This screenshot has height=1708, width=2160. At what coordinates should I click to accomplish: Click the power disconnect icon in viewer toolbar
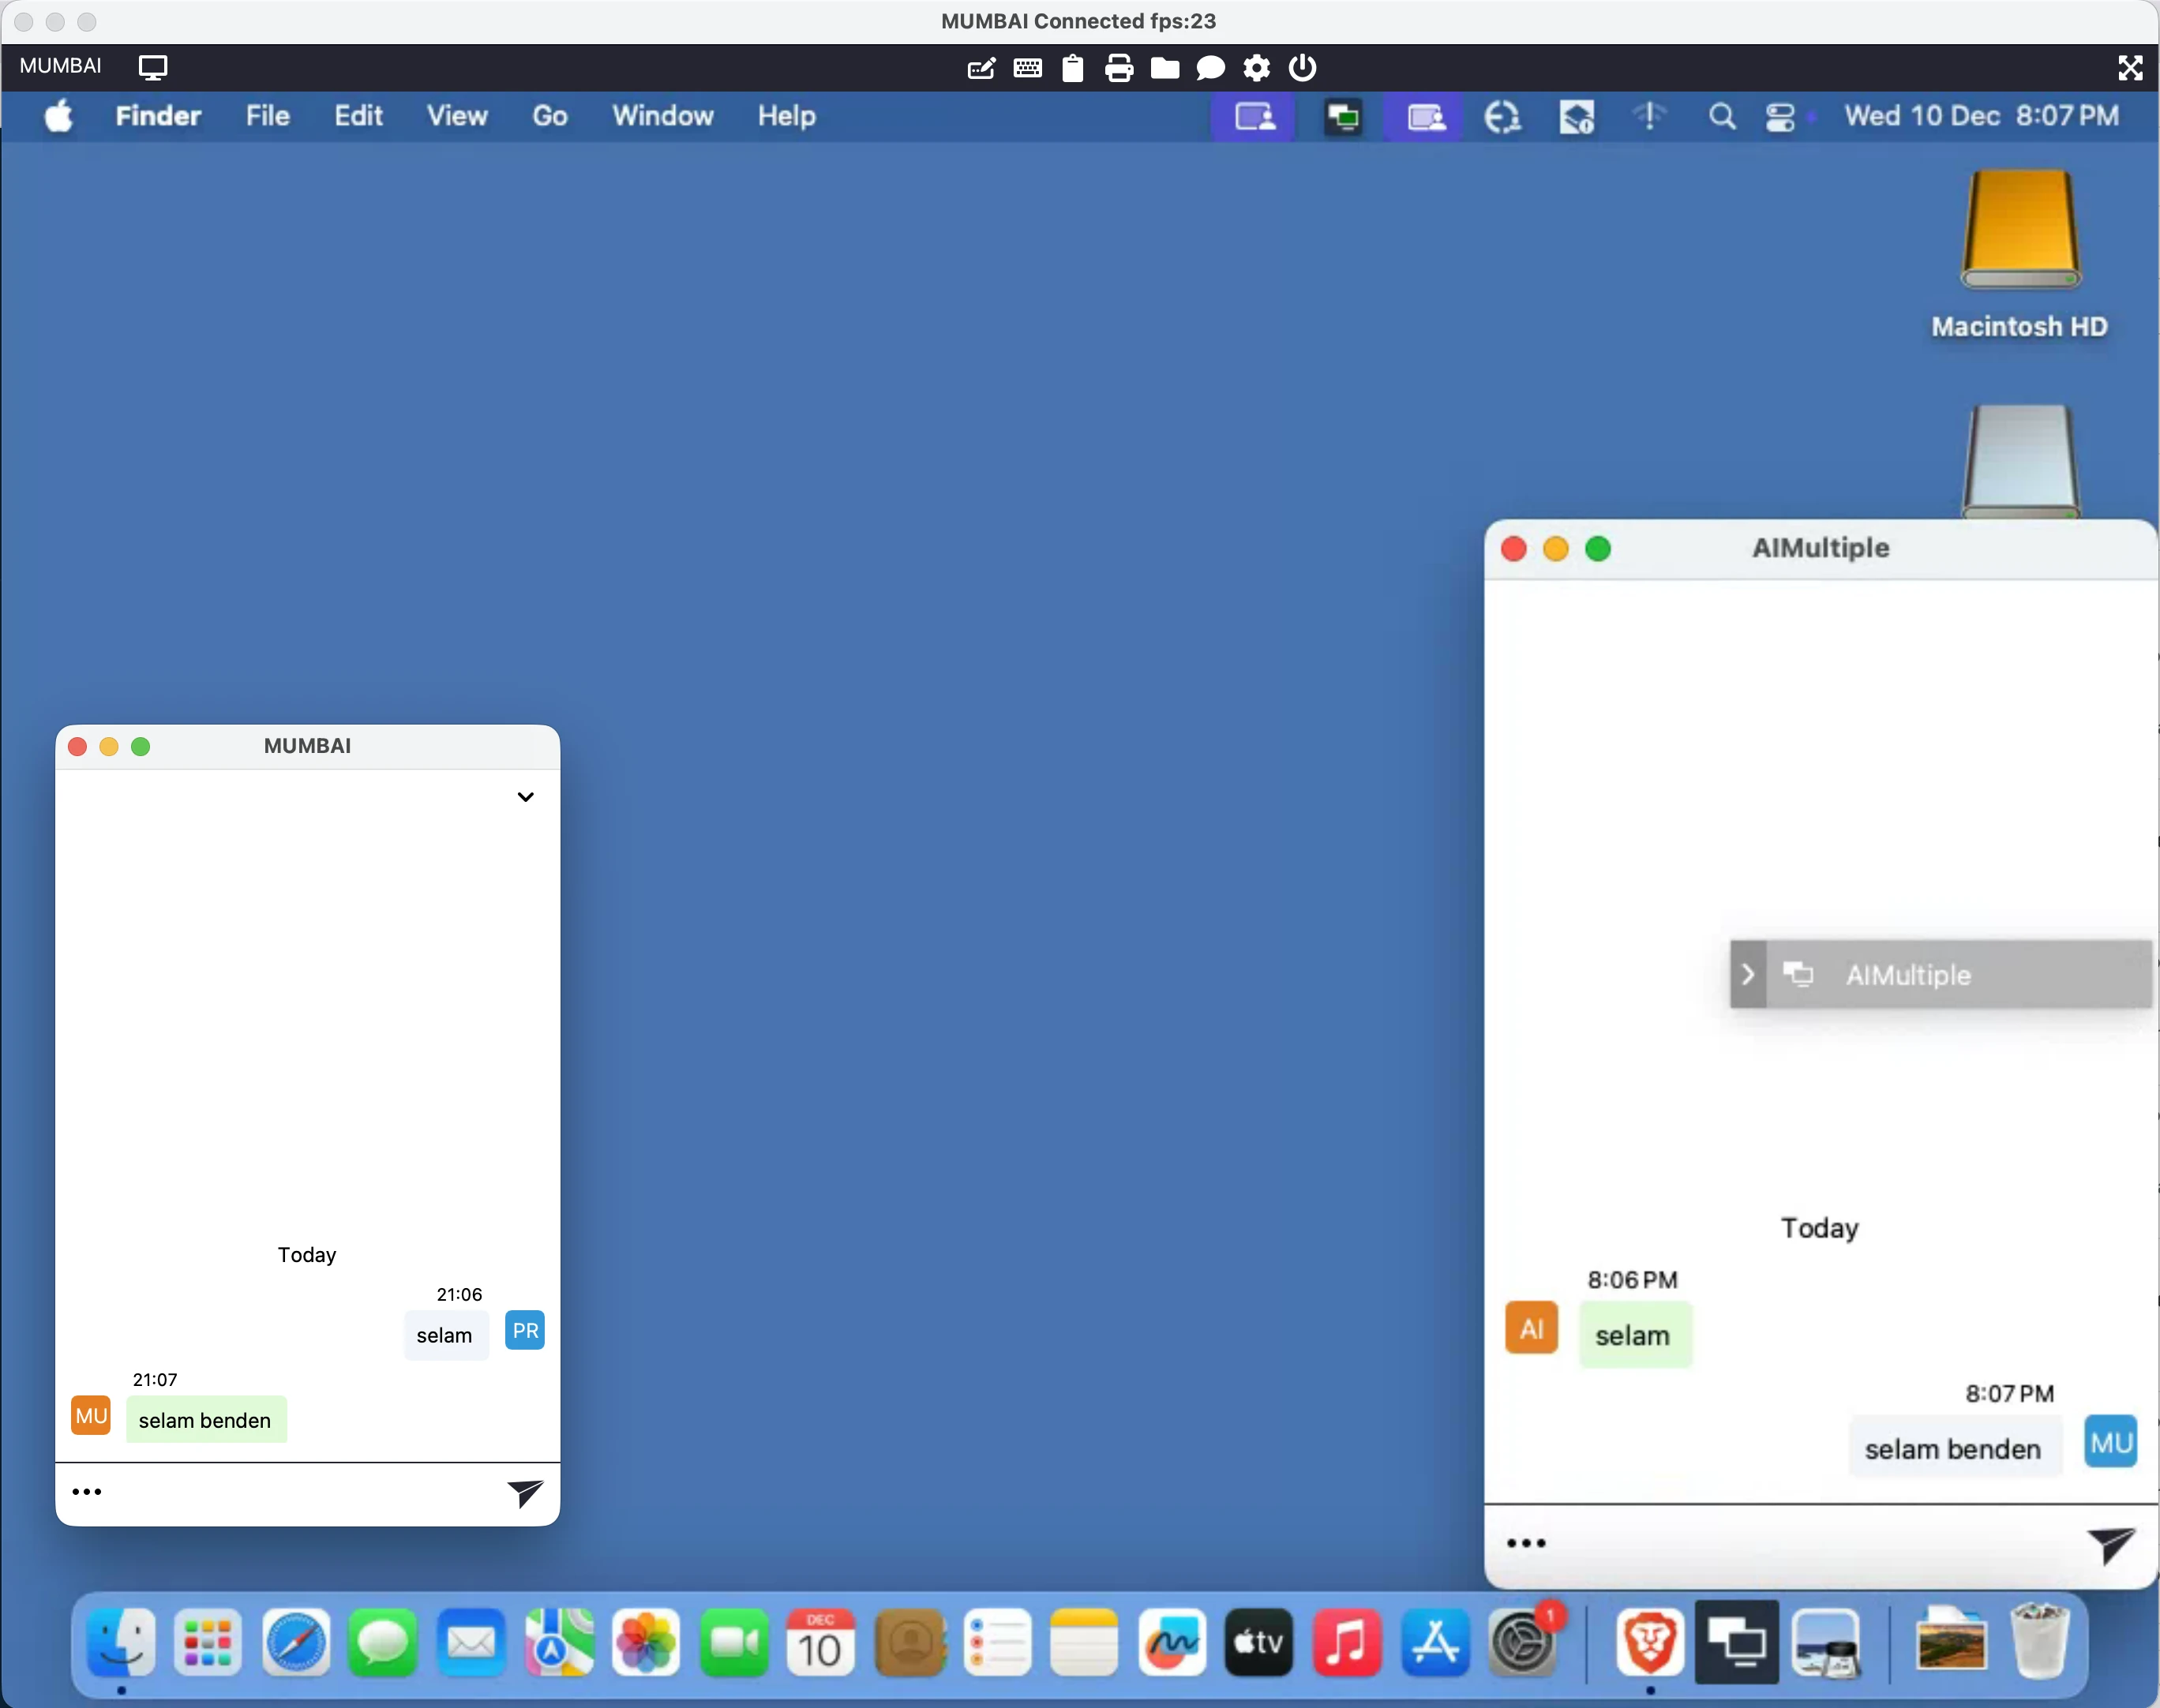coord(1302,68)
